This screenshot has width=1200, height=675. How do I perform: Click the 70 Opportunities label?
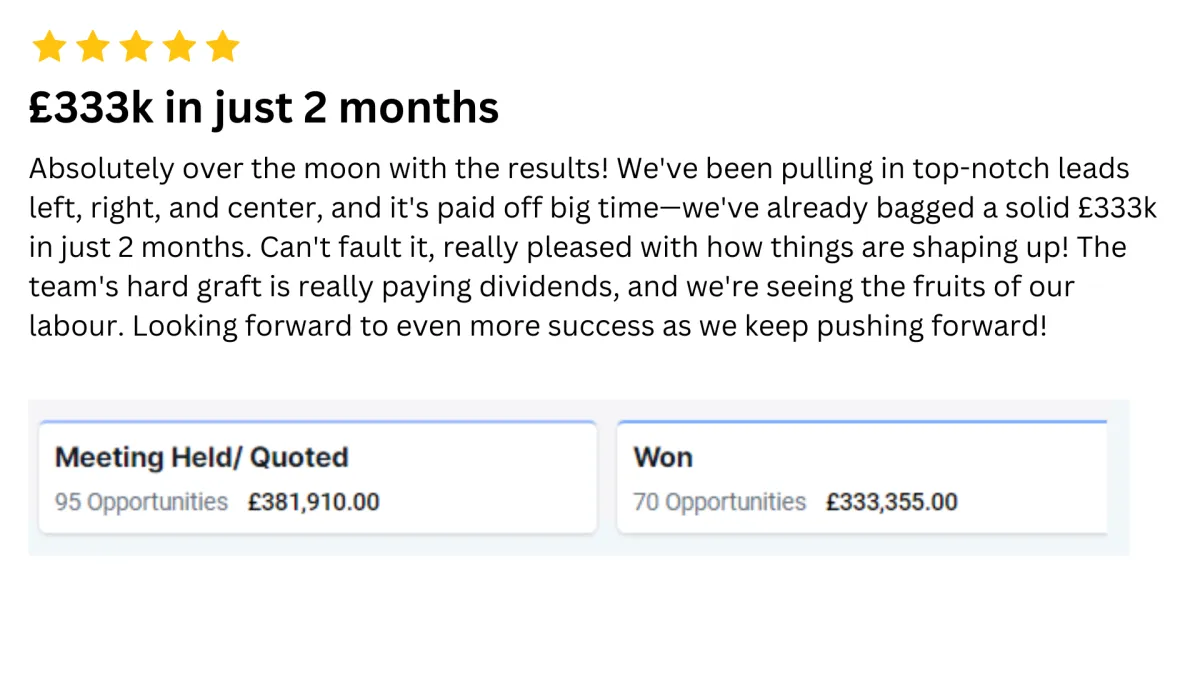click(x=719, y=502)
